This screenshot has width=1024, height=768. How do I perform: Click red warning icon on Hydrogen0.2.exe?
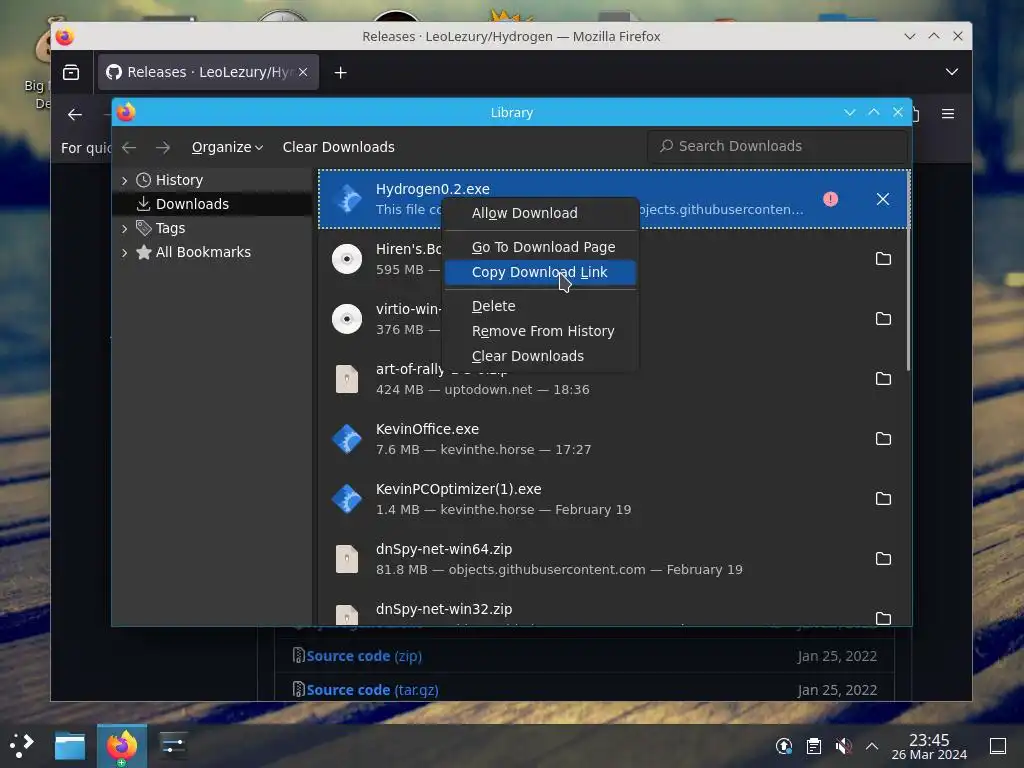[x=831, y=199]
